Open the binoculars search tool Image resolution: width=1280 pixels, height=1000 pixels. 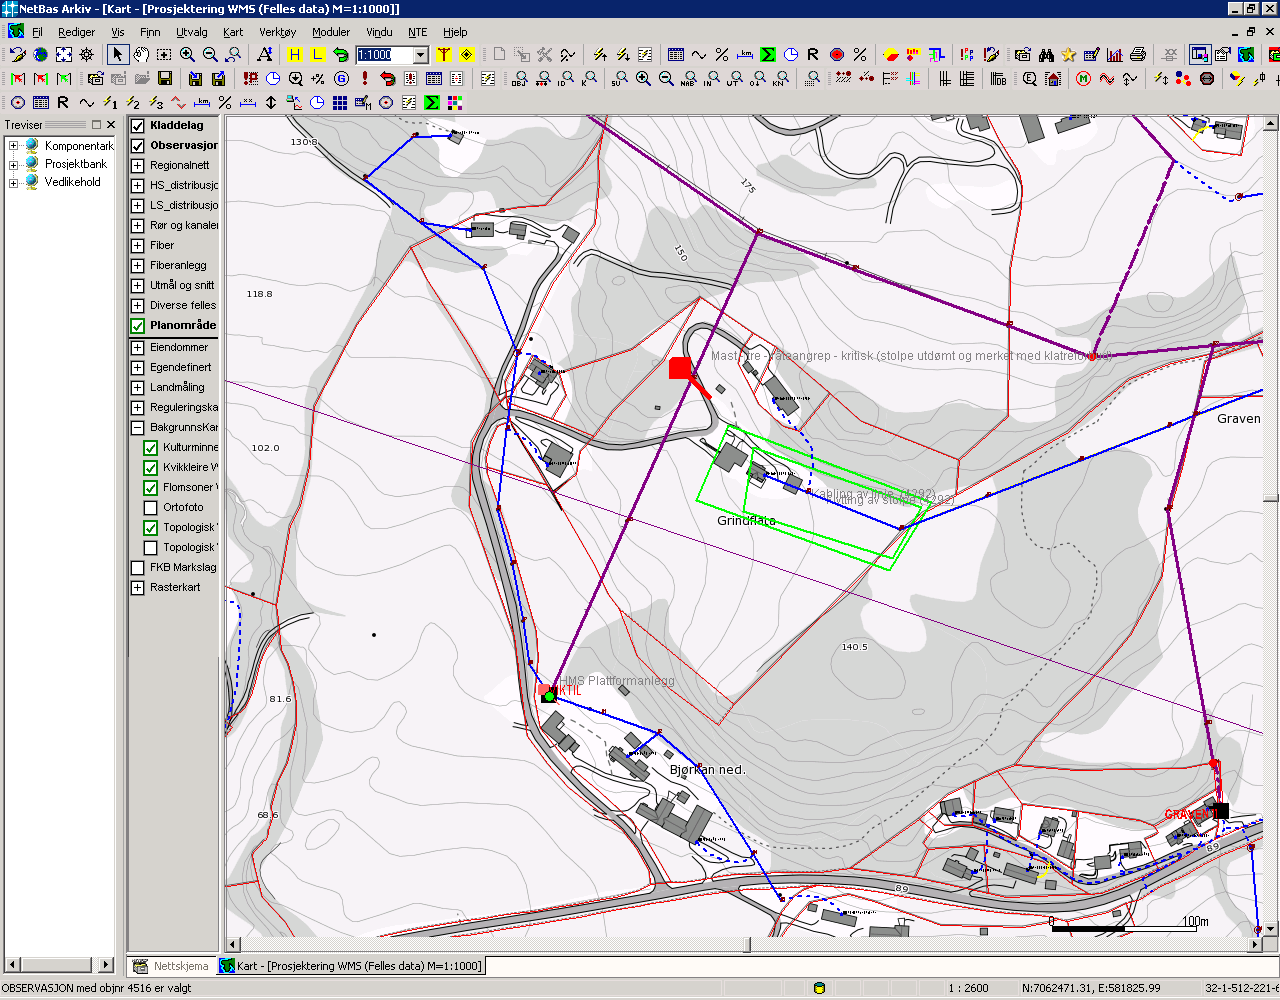tap(1046, 55)
